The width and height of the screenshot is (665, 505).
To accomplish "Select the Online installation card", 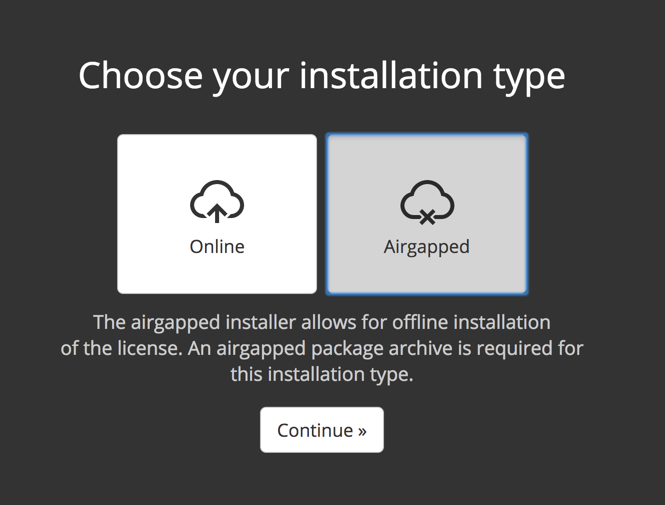I will [x=217, y=214].
